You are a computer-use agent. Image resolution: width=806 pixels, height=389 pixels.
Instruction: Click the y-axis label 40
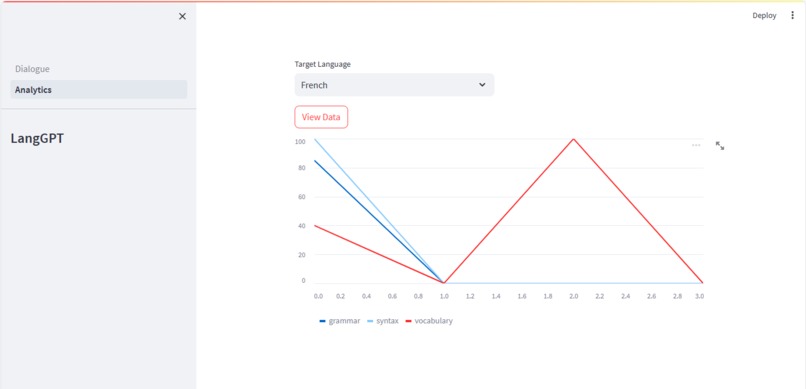[x=302, y=226]
